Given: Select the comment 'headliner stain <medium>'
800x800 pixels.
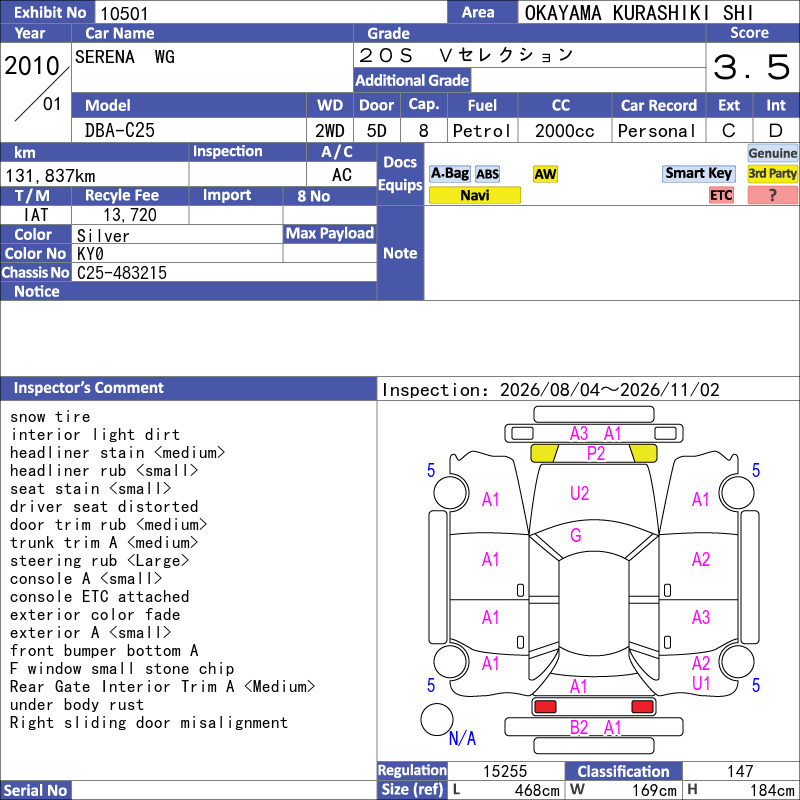Looking at the screenshot, I should pyautogui.click(x=117, y=453).
